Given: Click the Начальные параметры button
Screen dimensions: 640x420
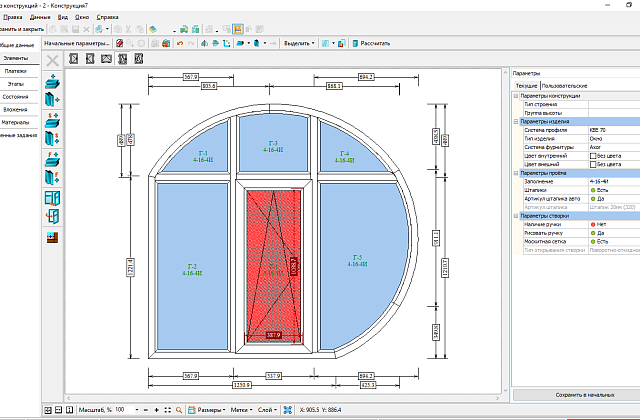Looking at the screenshot, I should (77, 43).
